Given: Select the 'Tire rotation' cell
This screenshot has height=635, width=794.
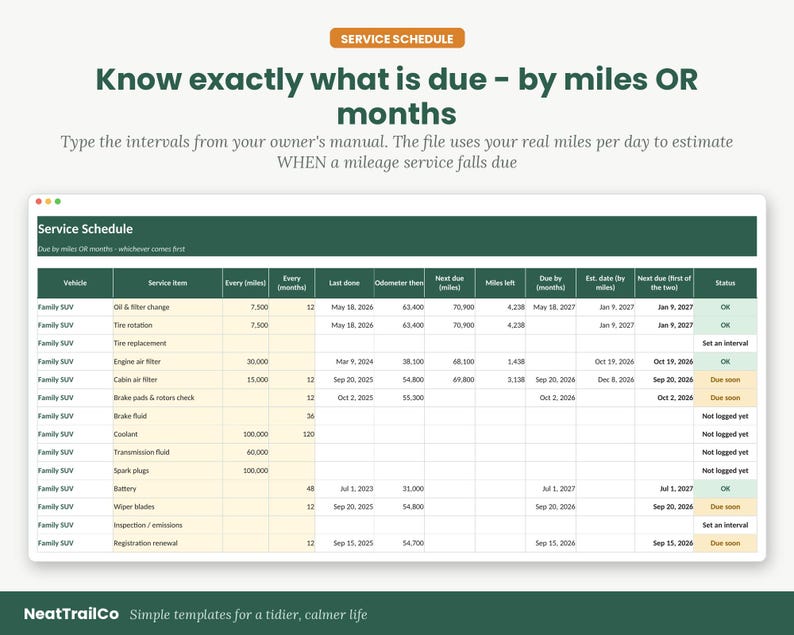Looking at the screenshot, I should [168, 325].
